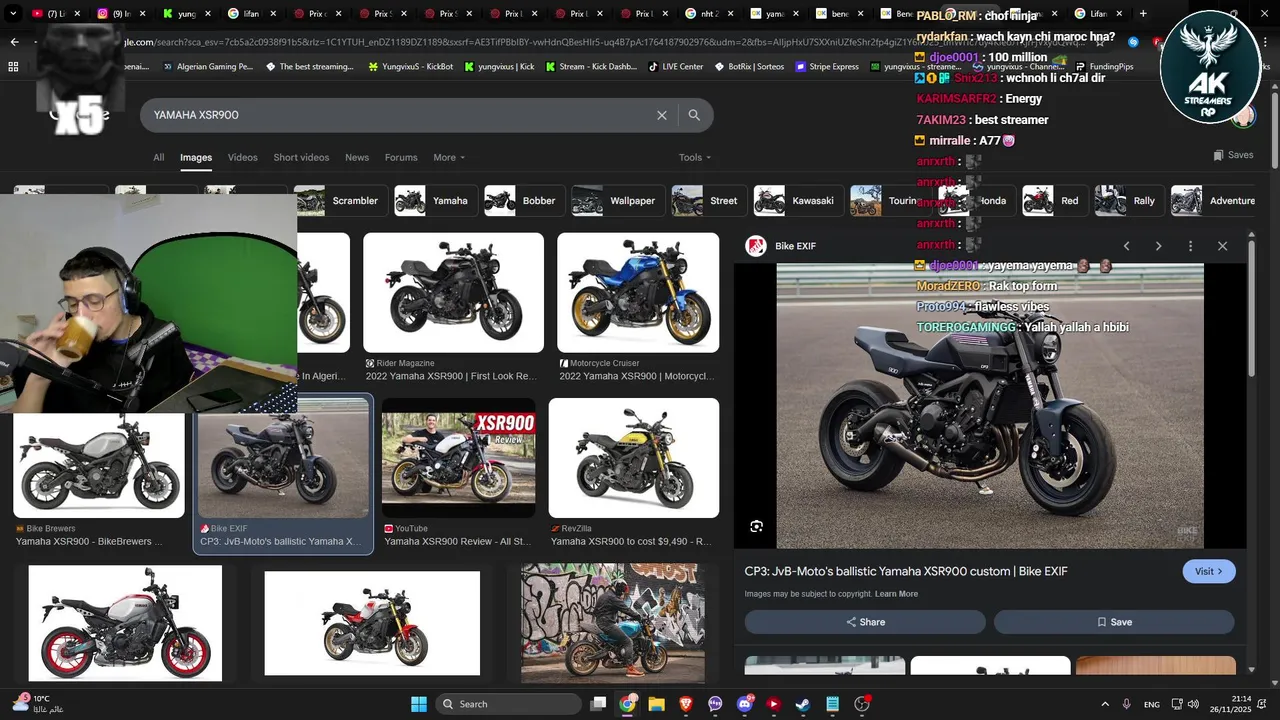Open a new browser tab
The width and height of the screenshot is (1280, 720).
(1143, 14)
